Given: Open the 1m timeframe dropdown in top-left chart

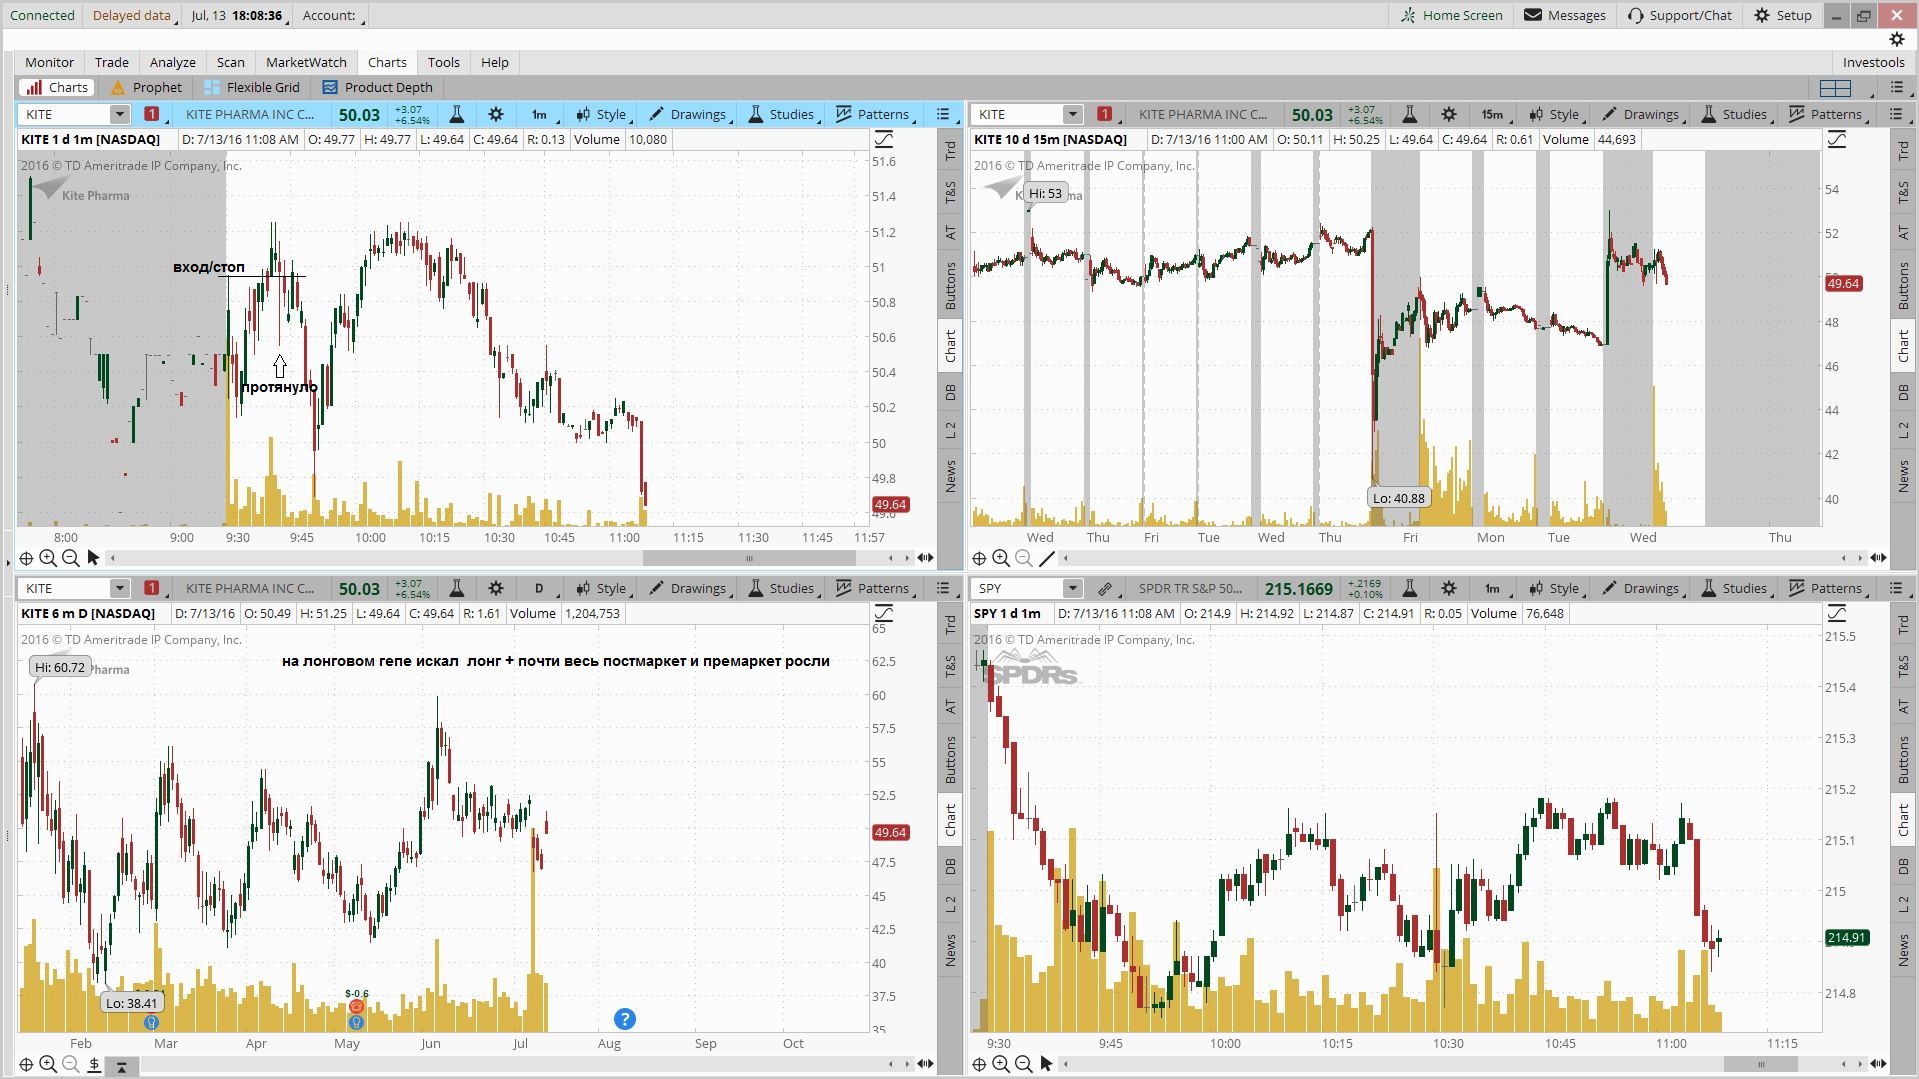Looking at the screenshot, I should pos(541,114).
